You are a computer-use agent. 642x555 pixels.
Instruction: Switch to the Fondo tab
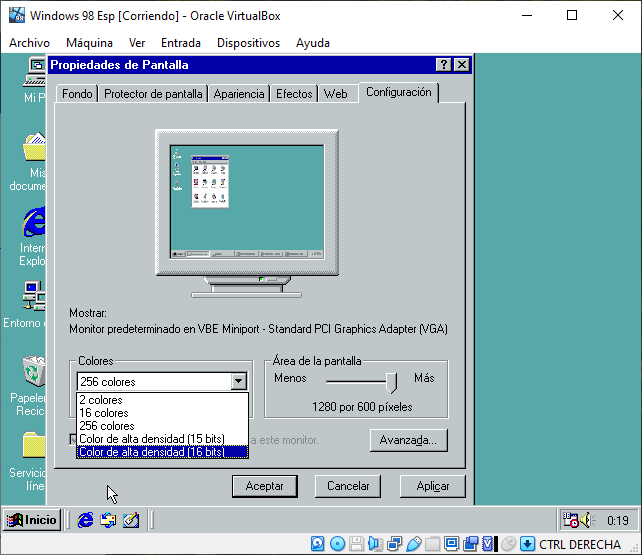(x=77, y=94)
